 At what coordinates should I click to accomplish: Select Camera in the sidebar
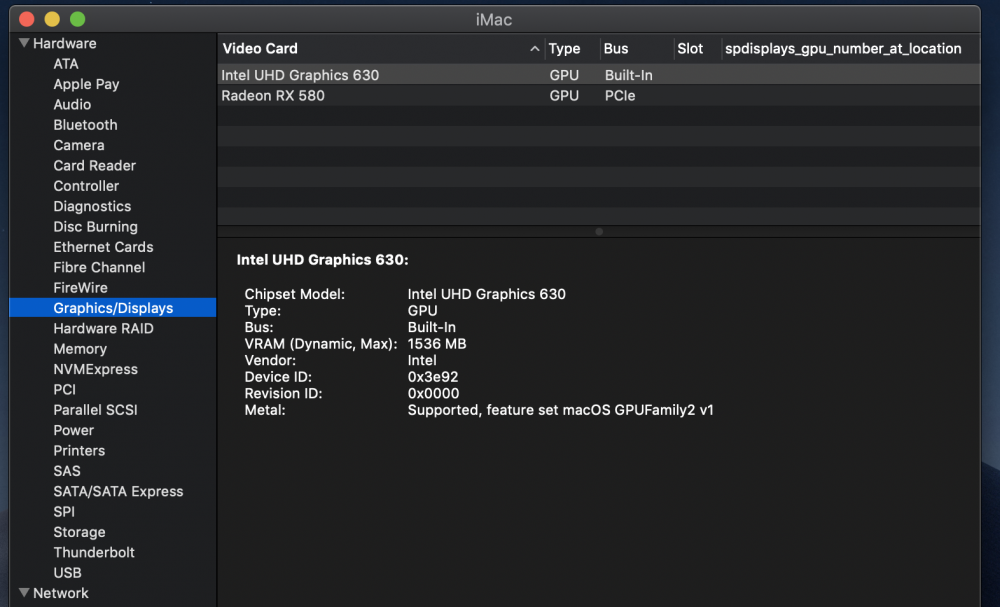(79, 145)
